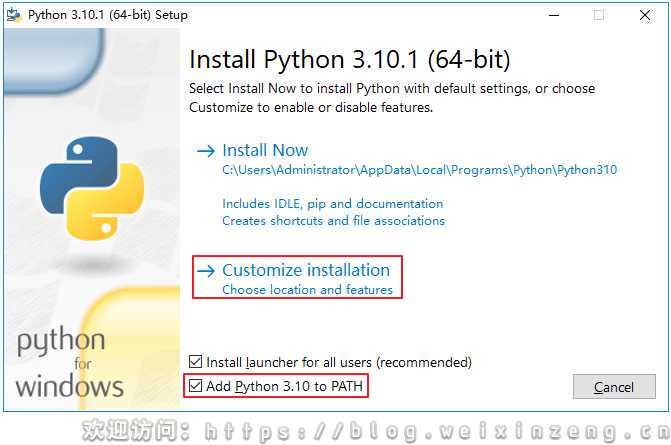The image size is (671, 445).
Task: Cancel the Python setup
Action: (x=614, y=387)
